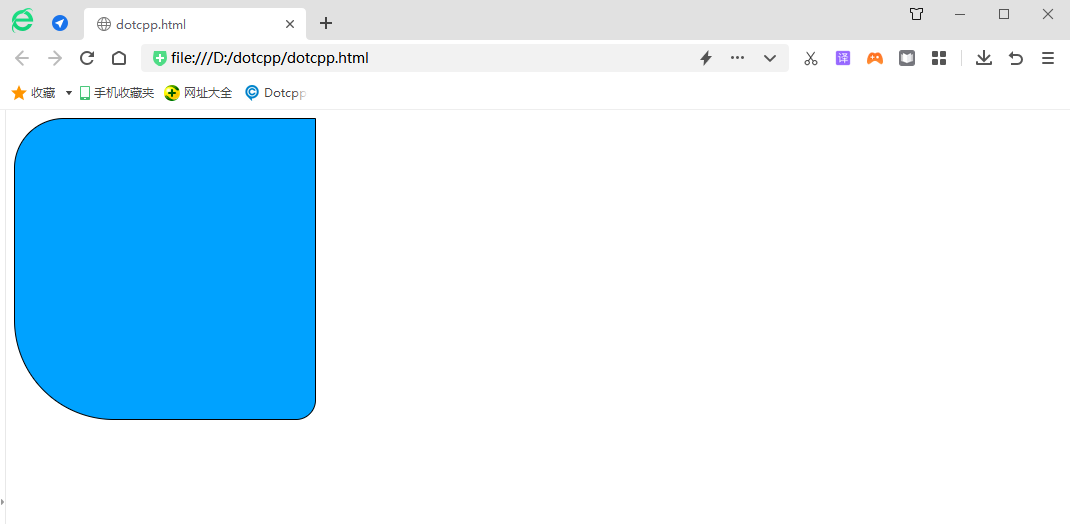This screenshot has height=524, width=1070.
Task: Click the lightning bolt speed mode icon
Action: 705,58
